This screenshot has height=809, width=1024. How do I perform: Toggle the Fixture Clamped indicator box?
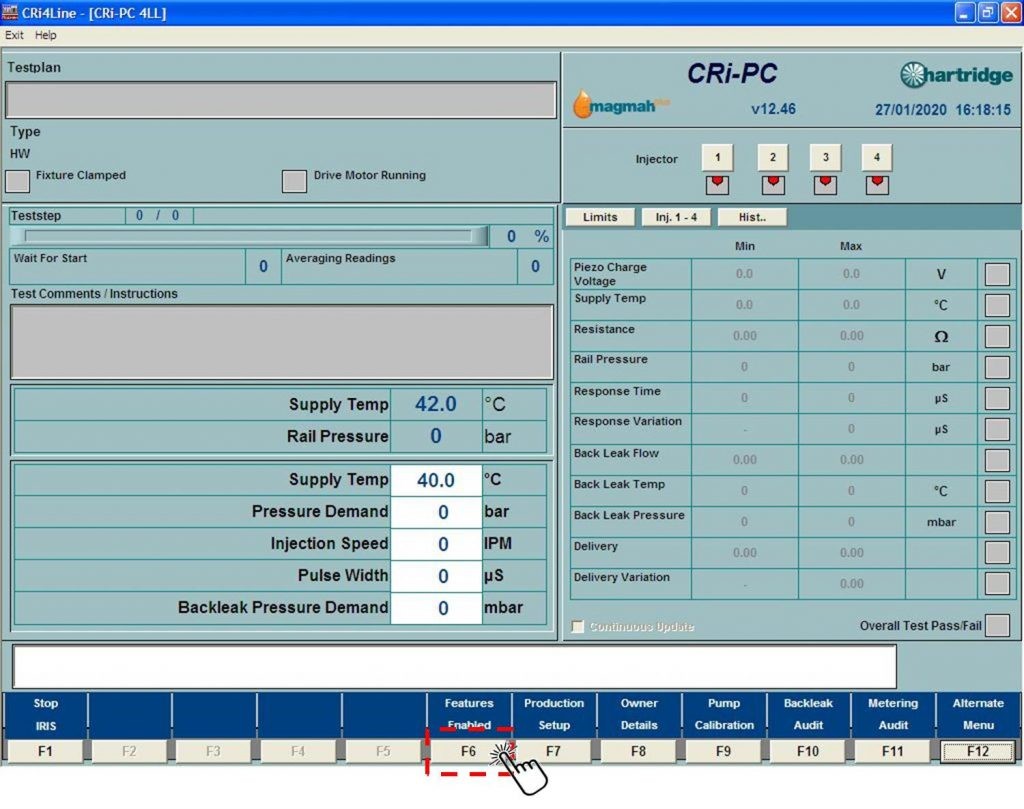tap(18, 181)
